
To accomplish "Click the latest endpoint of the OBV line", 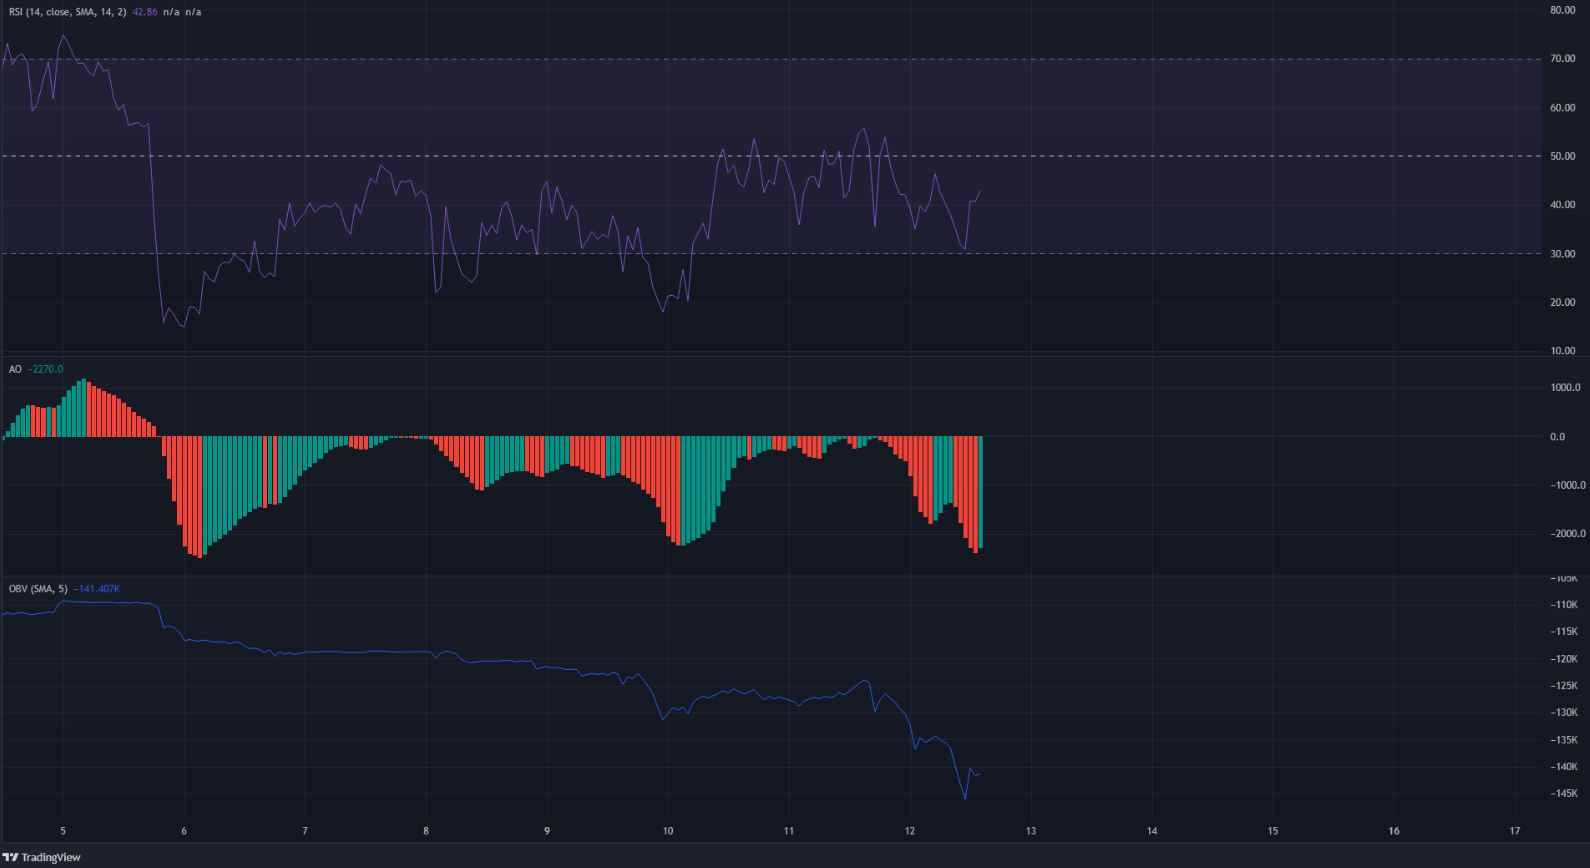I will 980,773.
